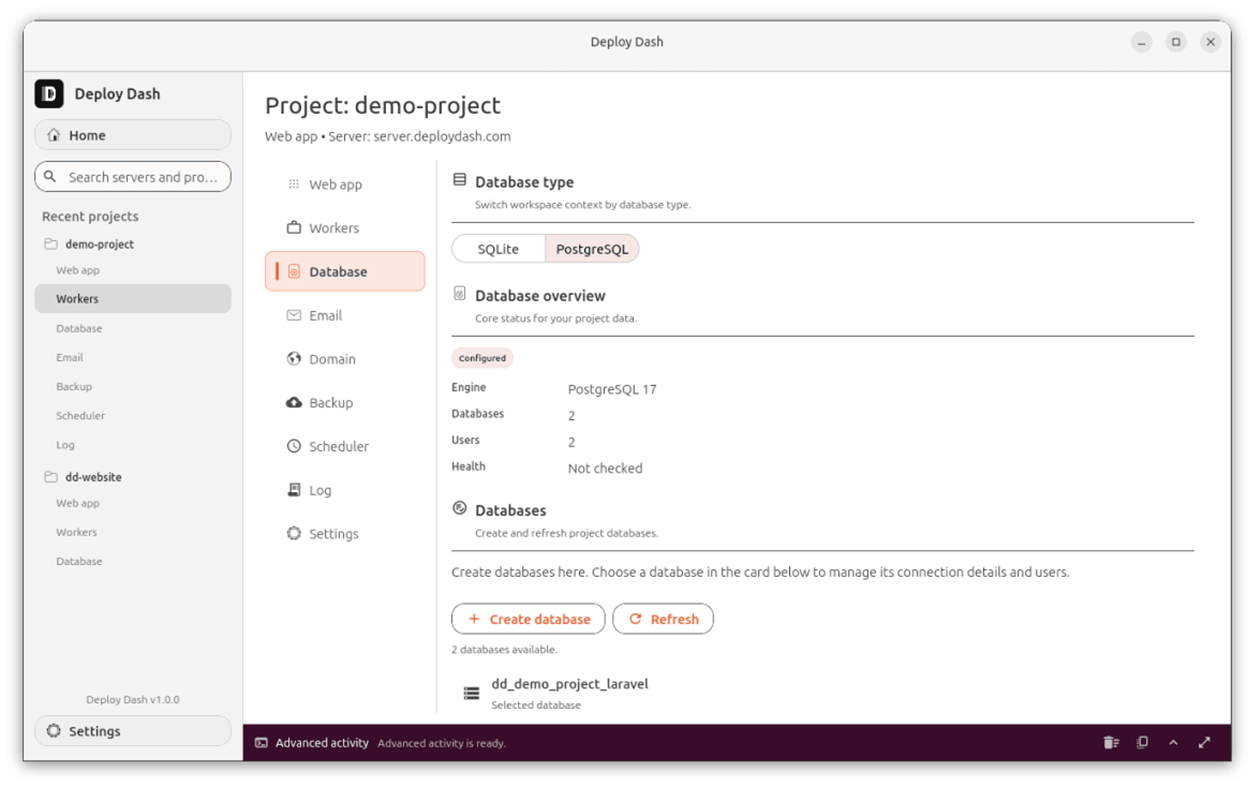This screenshot has width=1254, height=787.
Task: Select the highlighted Database tab in project menu
Action: [345, 271]
